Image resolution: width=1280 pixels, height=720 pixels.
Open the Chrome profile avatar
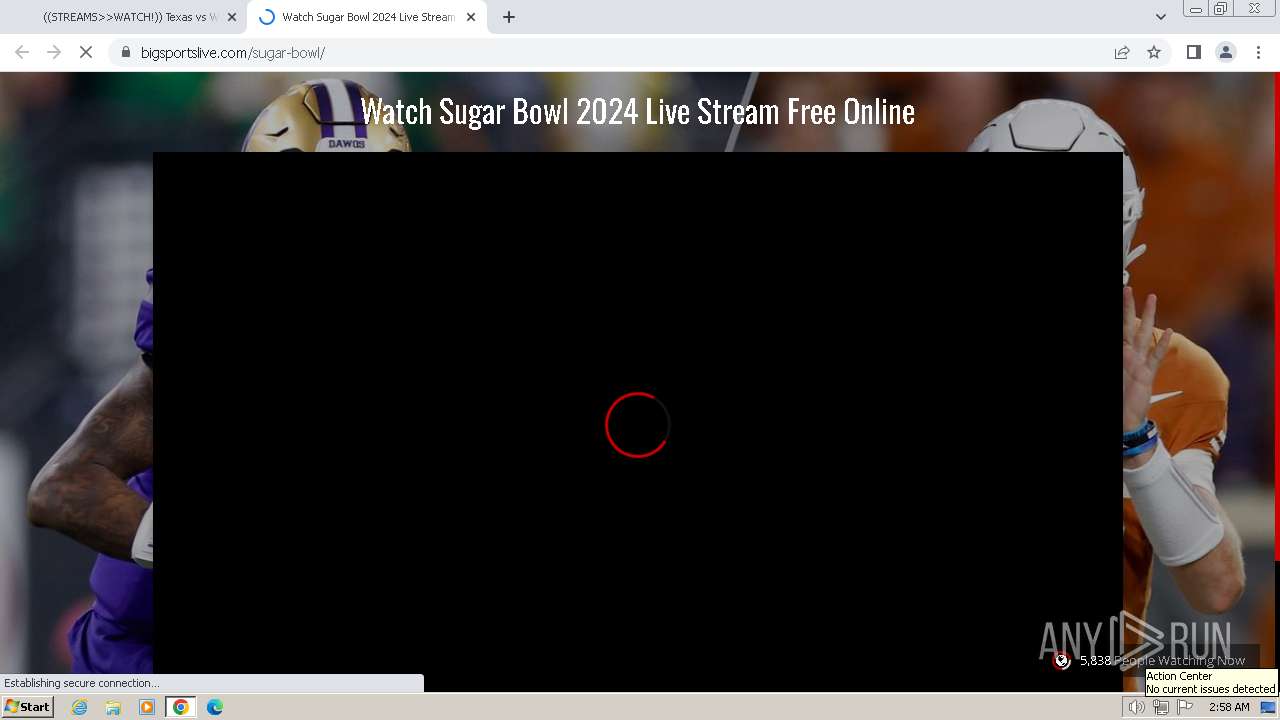1225,52
